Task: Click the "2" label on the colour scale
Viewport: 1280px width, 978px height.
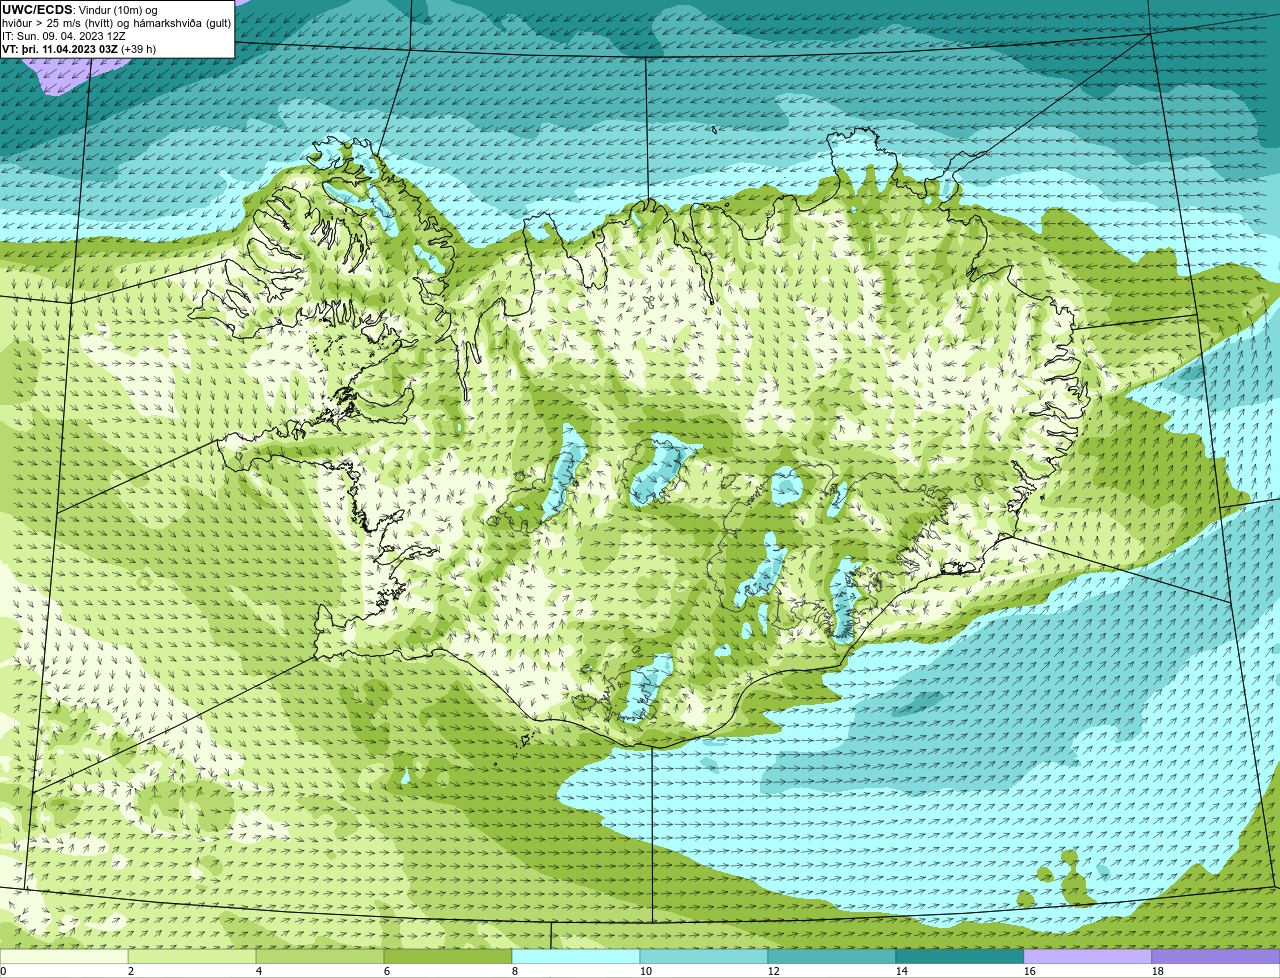Action: click(131, 971)
